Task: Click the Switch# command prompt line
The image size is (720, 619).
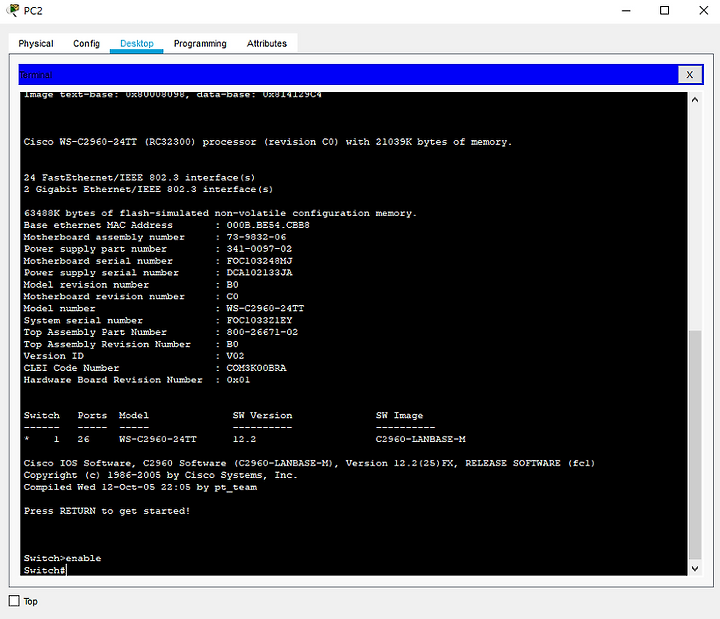Action: (45, 570)
